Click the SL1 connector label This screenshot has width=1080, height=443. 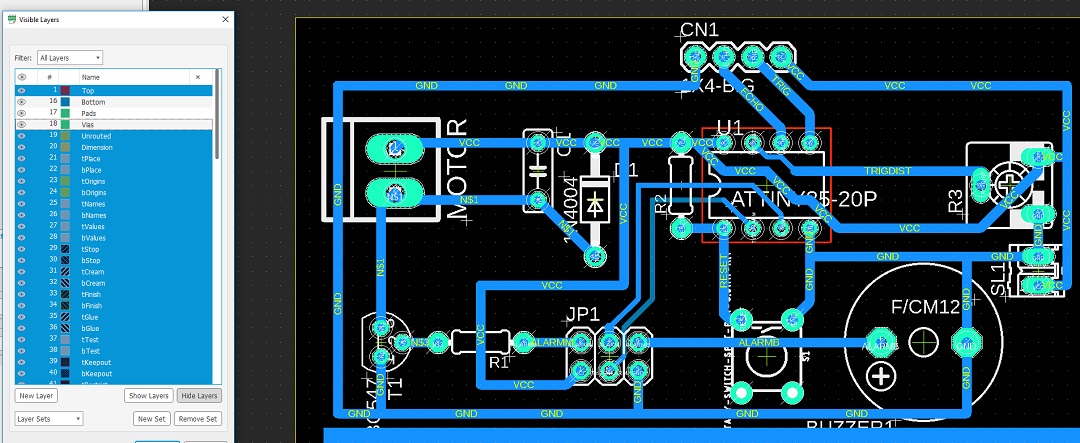pyautogui.click(x=999, y=279)
